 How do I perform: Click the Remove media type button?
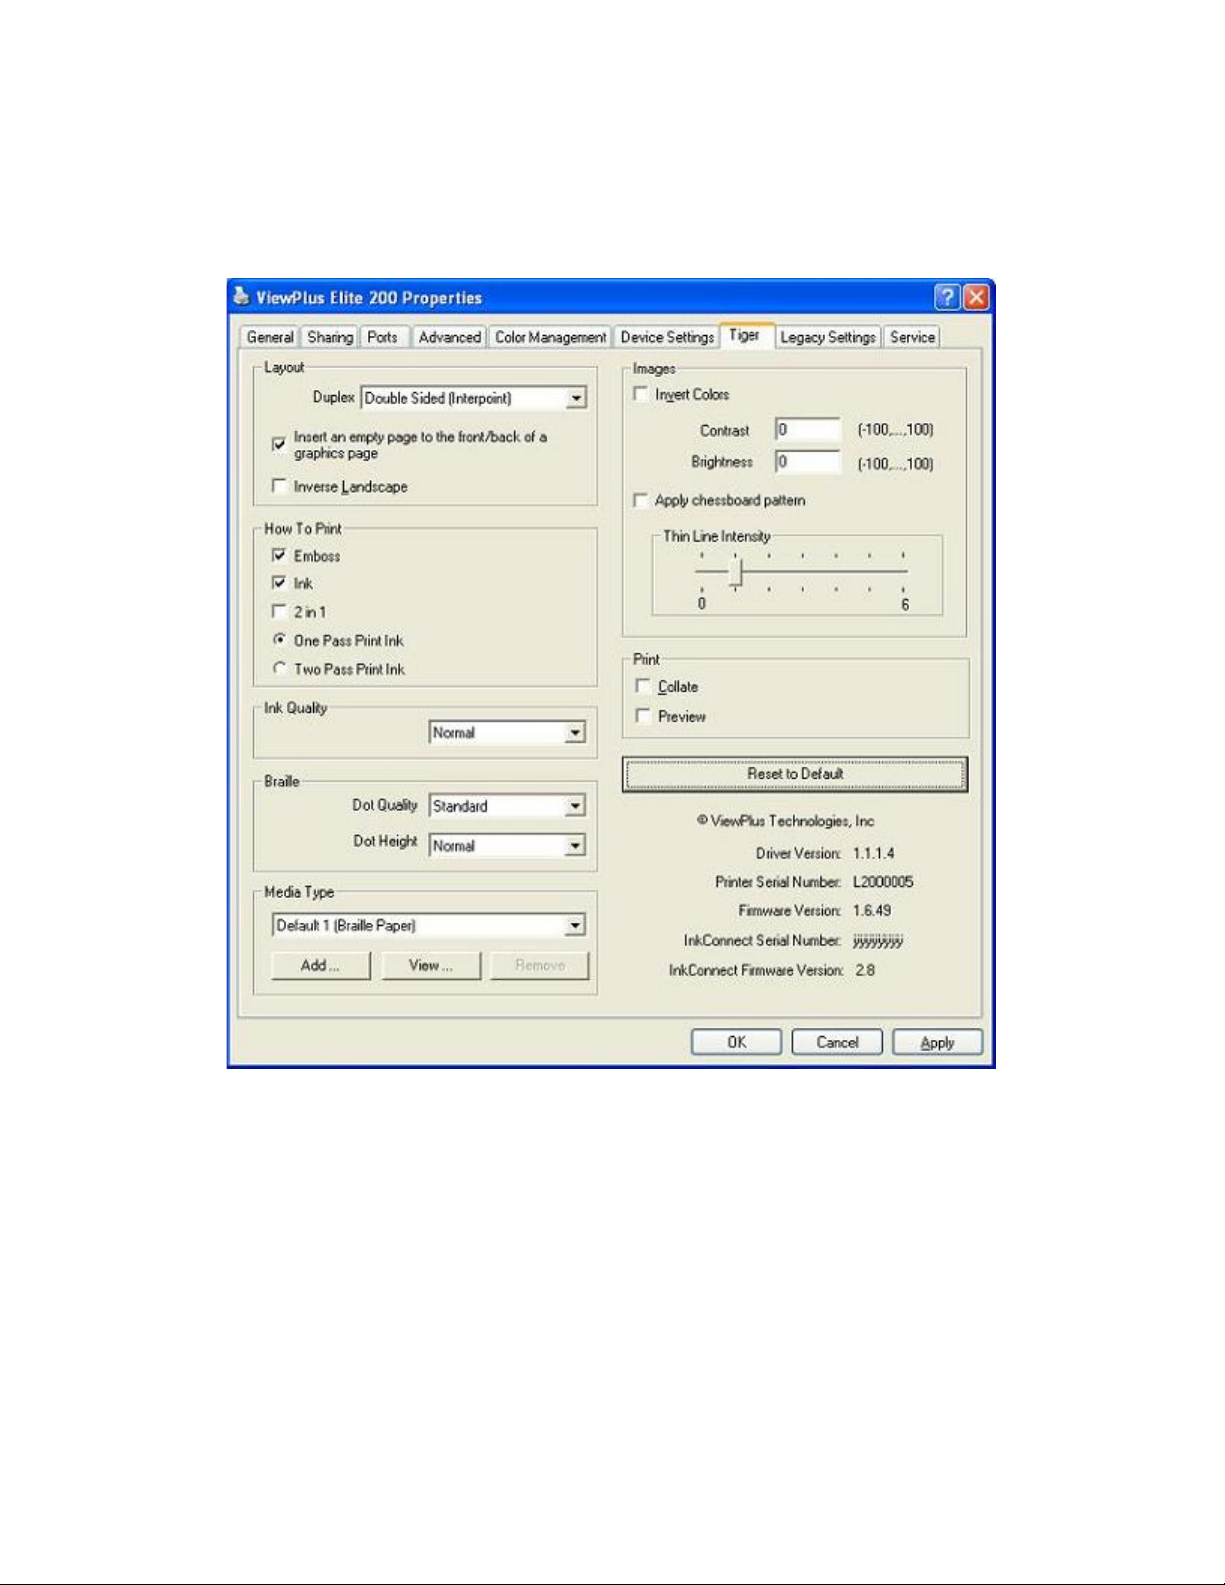click(540, 965)
